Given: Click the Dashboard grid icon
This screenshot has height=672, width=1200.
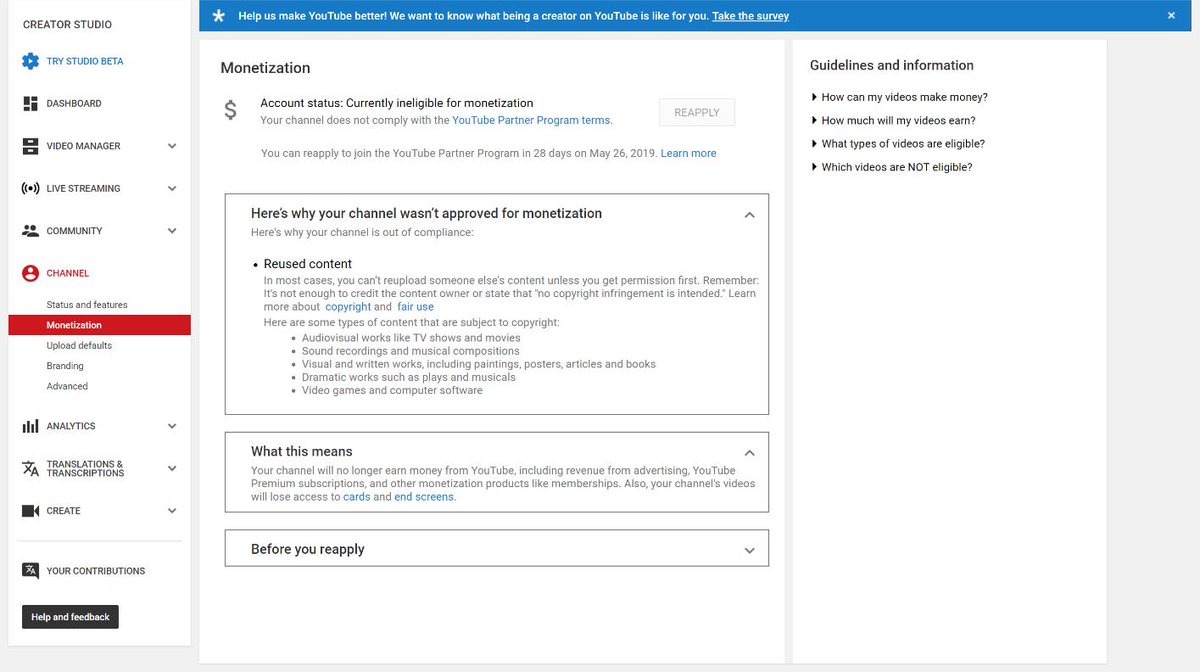Looking at the screenshot, I should [x=30, y=103].
